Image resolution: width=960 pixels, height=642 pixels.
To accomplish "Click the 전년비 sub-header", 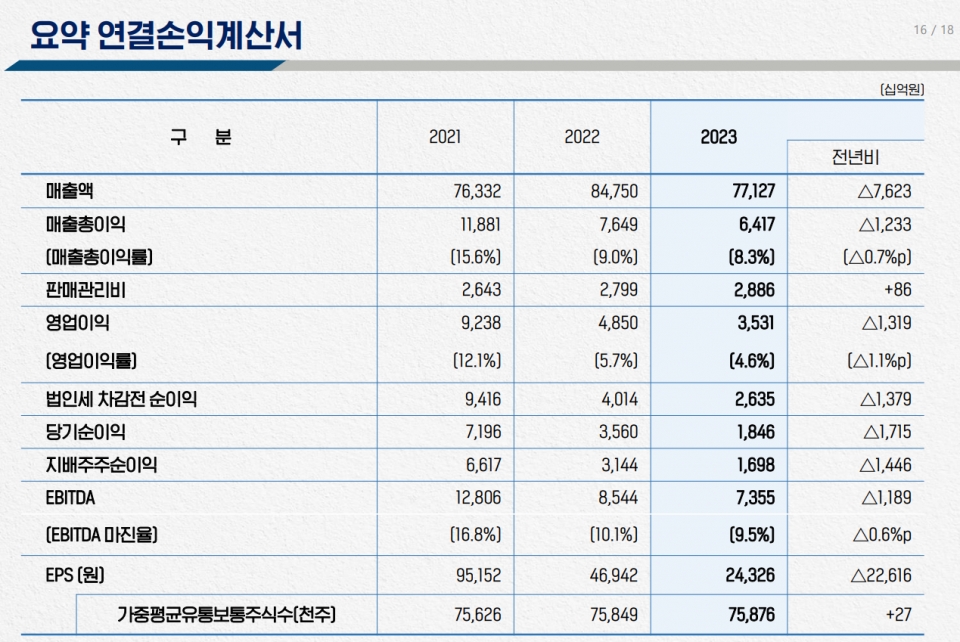I will pos(855,158).
